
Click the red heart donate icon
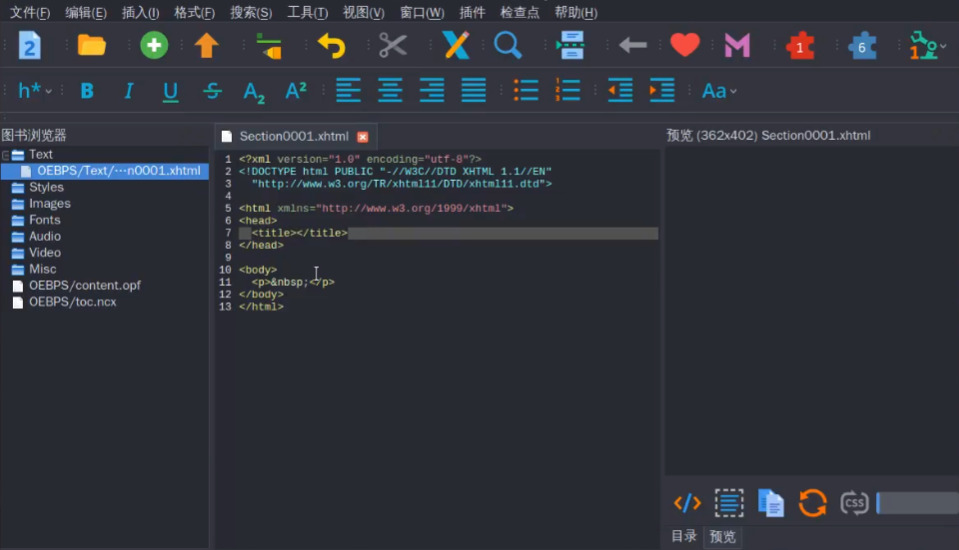684,45
